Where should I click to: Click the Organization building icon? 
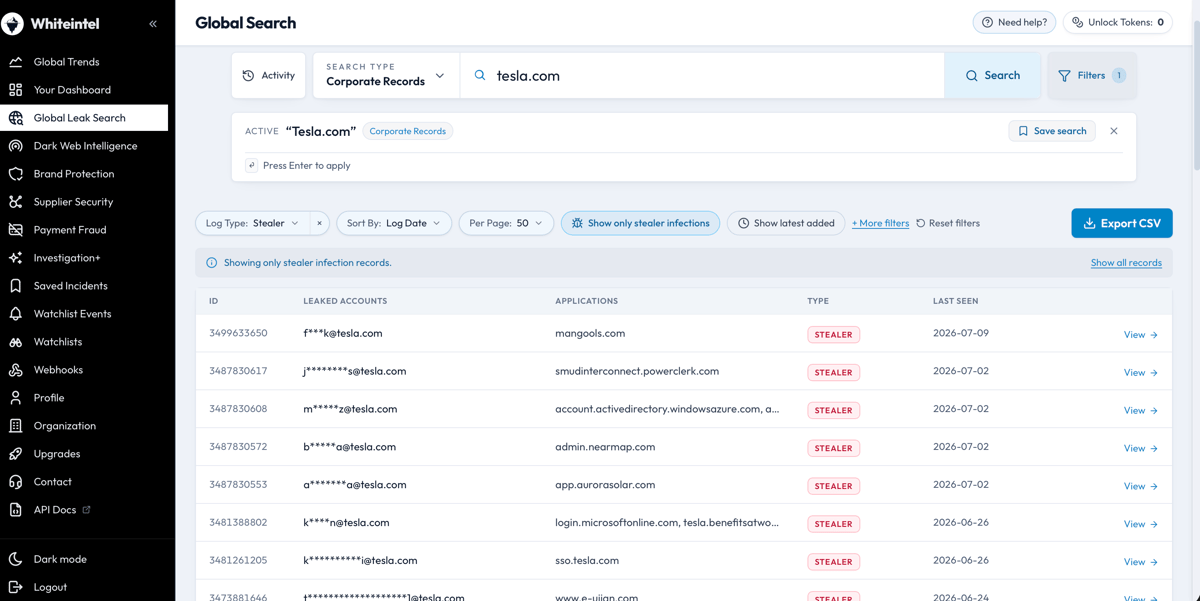click(x=16, y=426)
